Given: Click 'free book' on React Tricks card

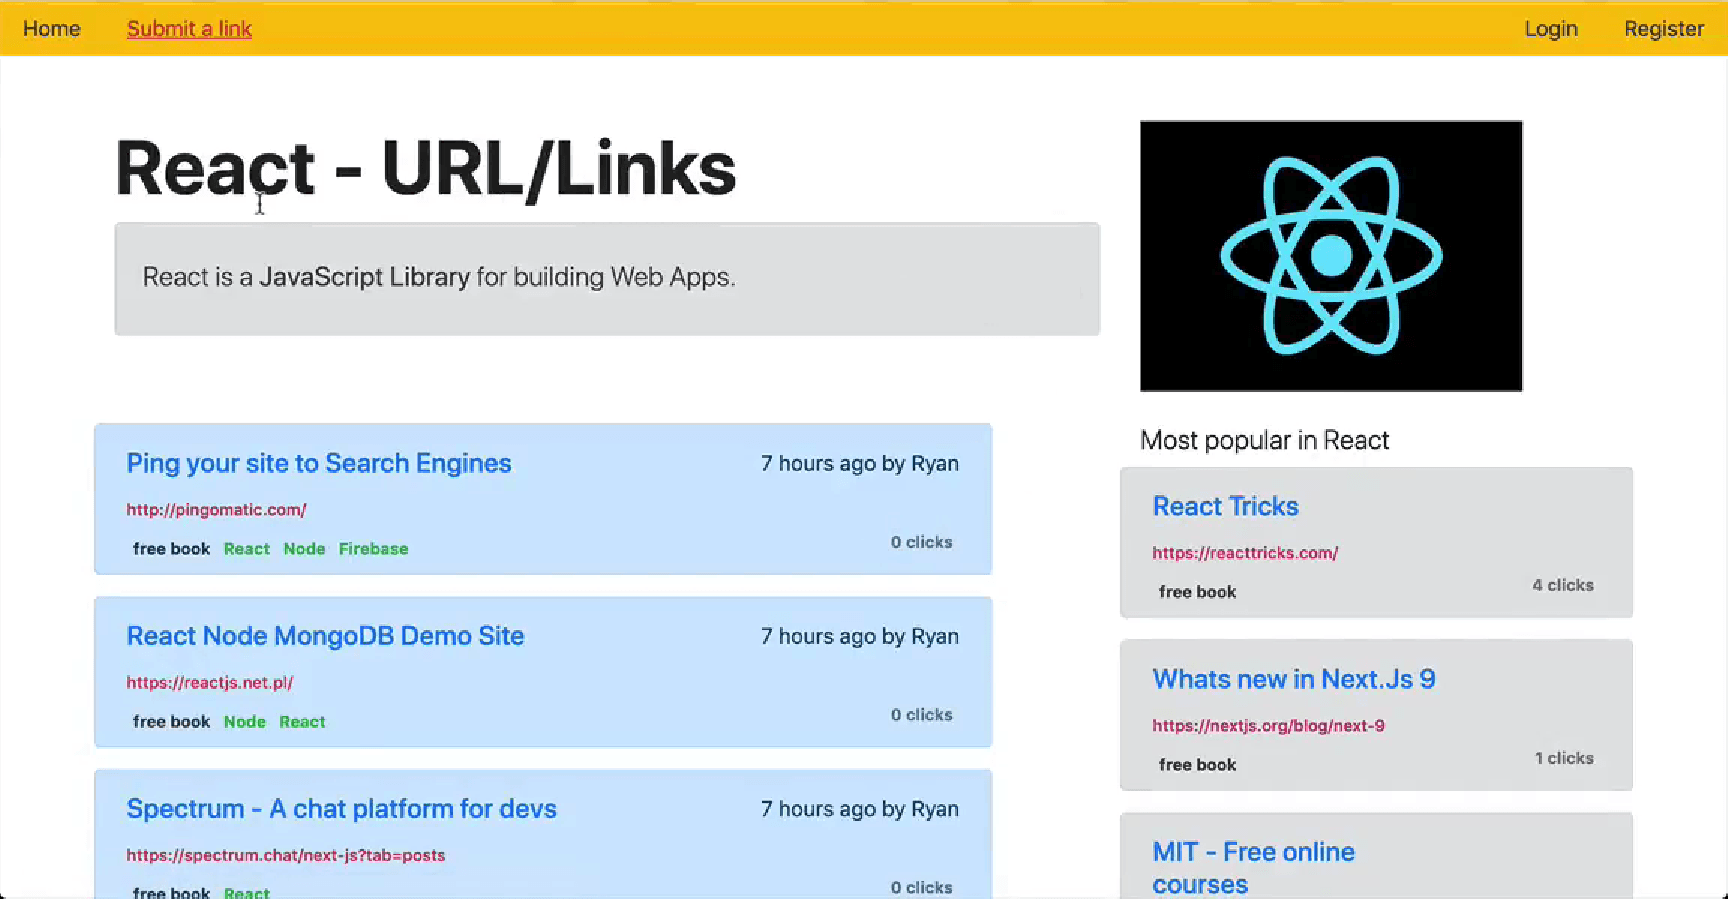Looking at the screenshot, I should 1197,592.
